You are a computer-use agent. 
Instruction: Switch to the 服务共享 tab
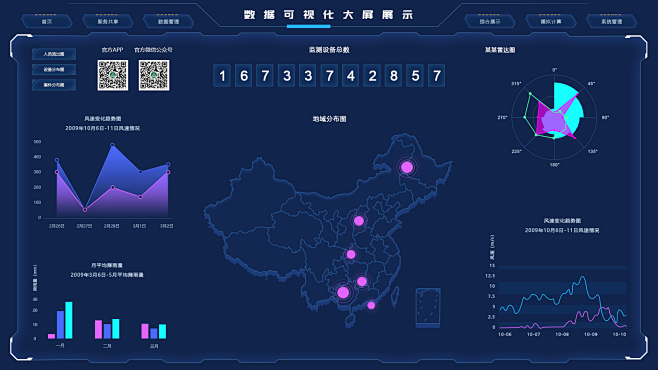point(108,21)
